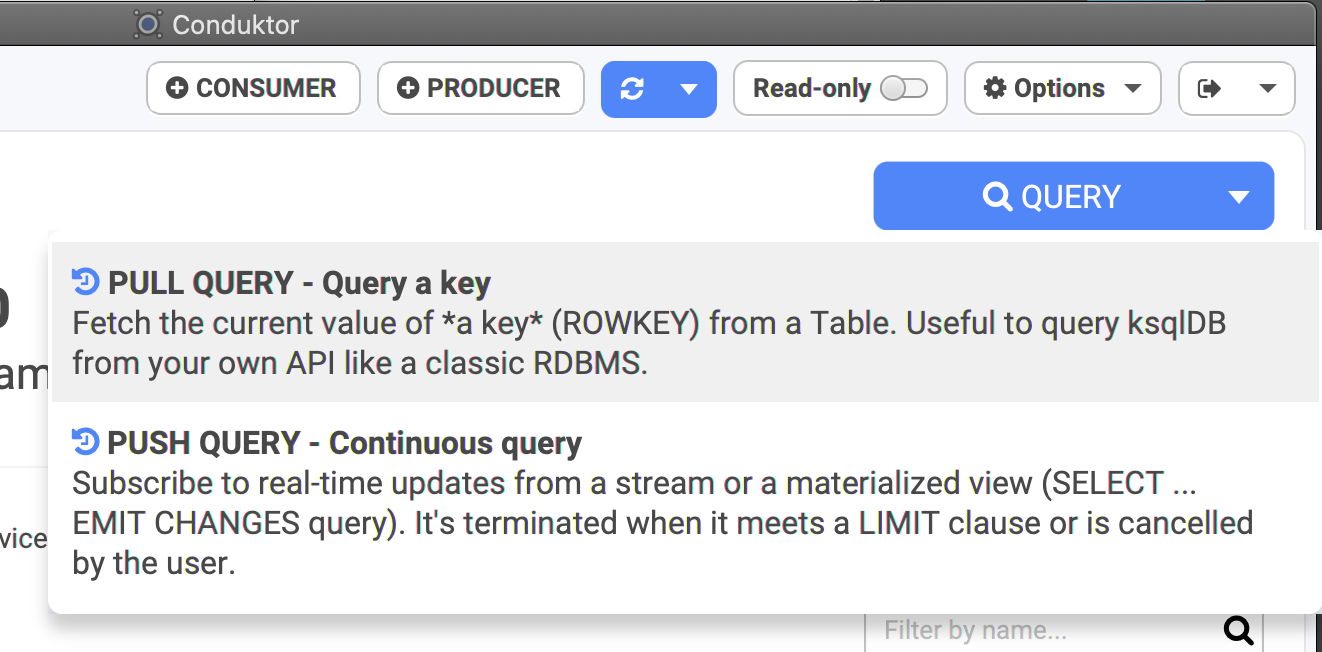Select PUSH QUERY - Continuous query
This screenshot has height=652, width=1322.
click(685, 503)
